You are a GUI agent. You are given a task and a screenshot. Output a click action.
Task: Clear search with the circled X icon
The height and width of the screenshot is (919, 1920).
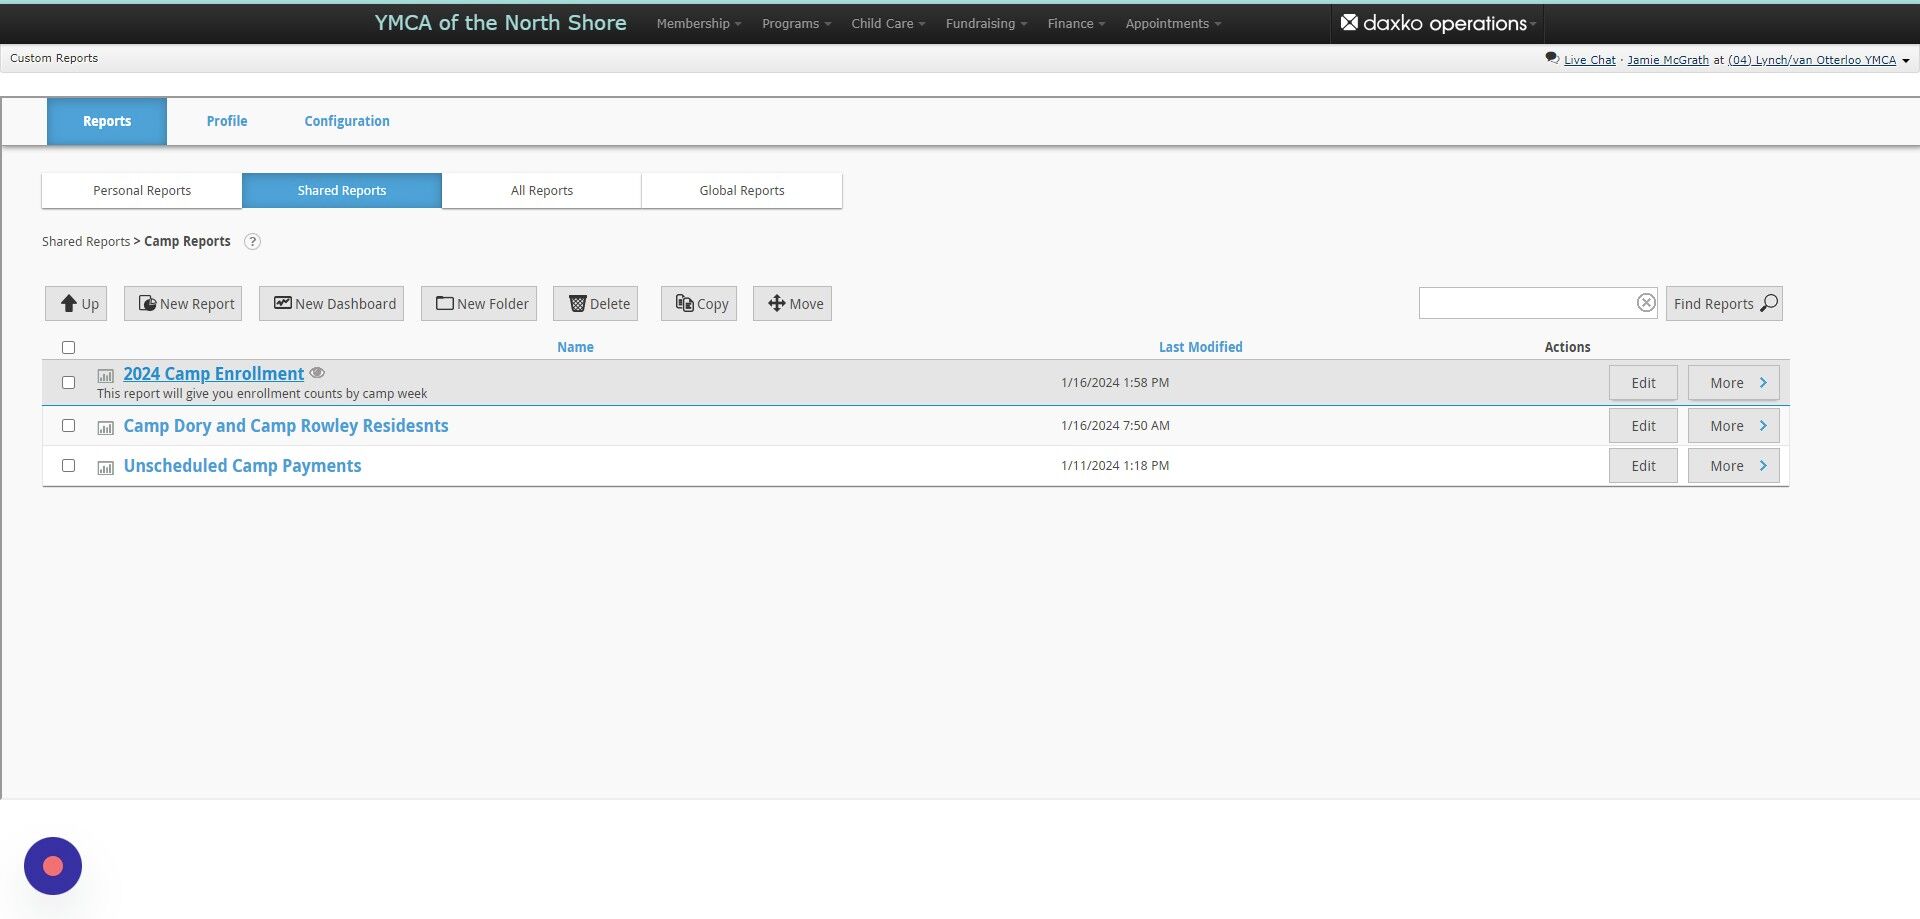tap(1646, 303)
